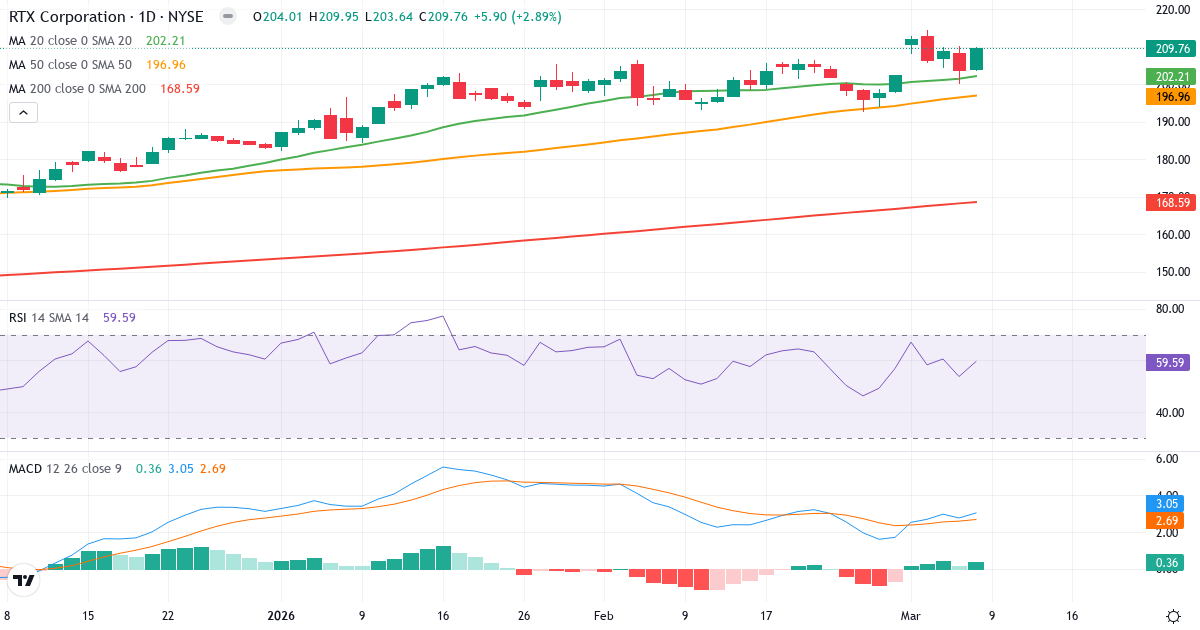Toggle symbol visibility with the eye icon beside the title
1200x630 pixels.
click(x=227, y=16)
